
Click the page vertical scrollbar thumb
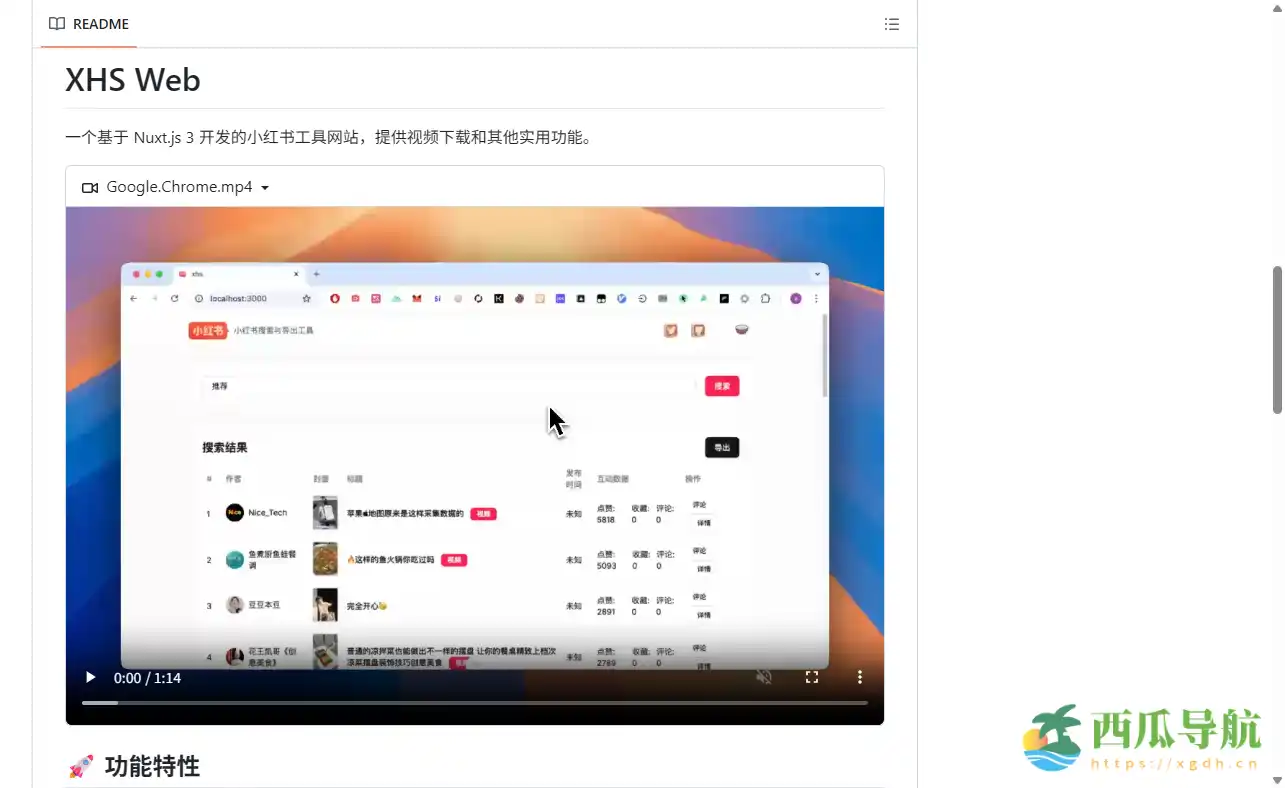(1277, 340)
